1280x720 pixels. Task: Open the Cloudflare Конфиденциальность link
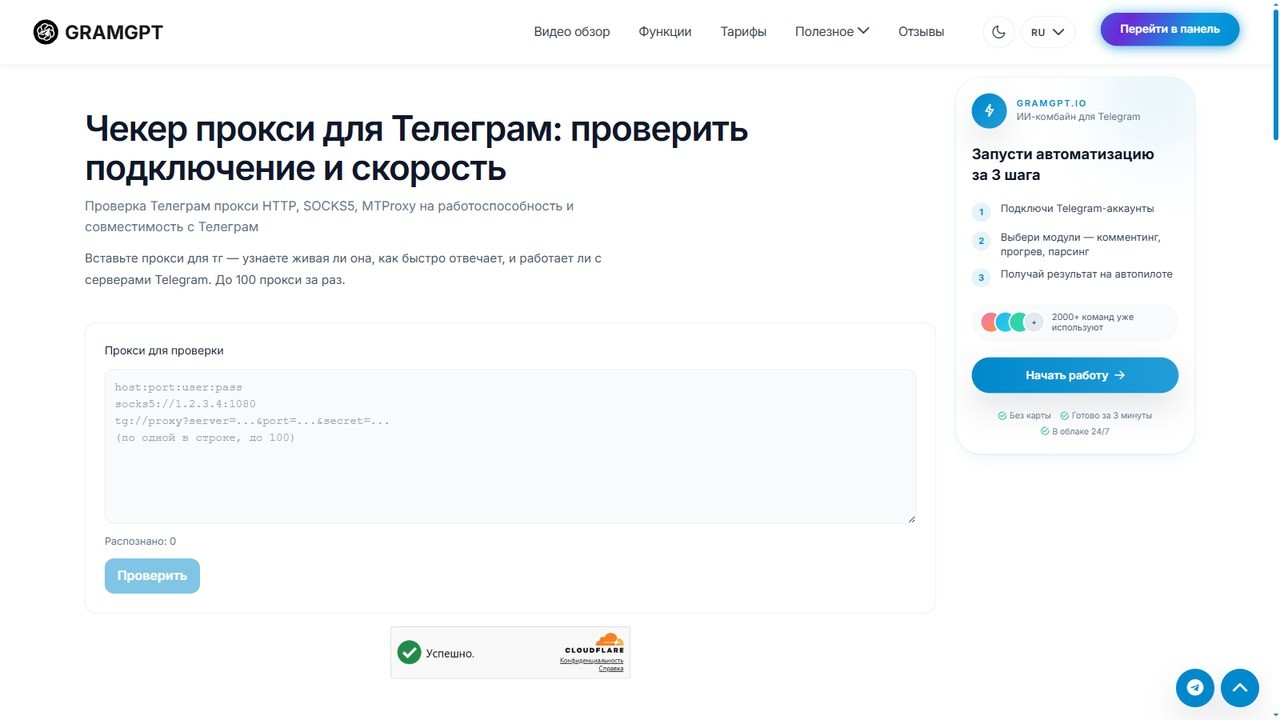[591, 661]
